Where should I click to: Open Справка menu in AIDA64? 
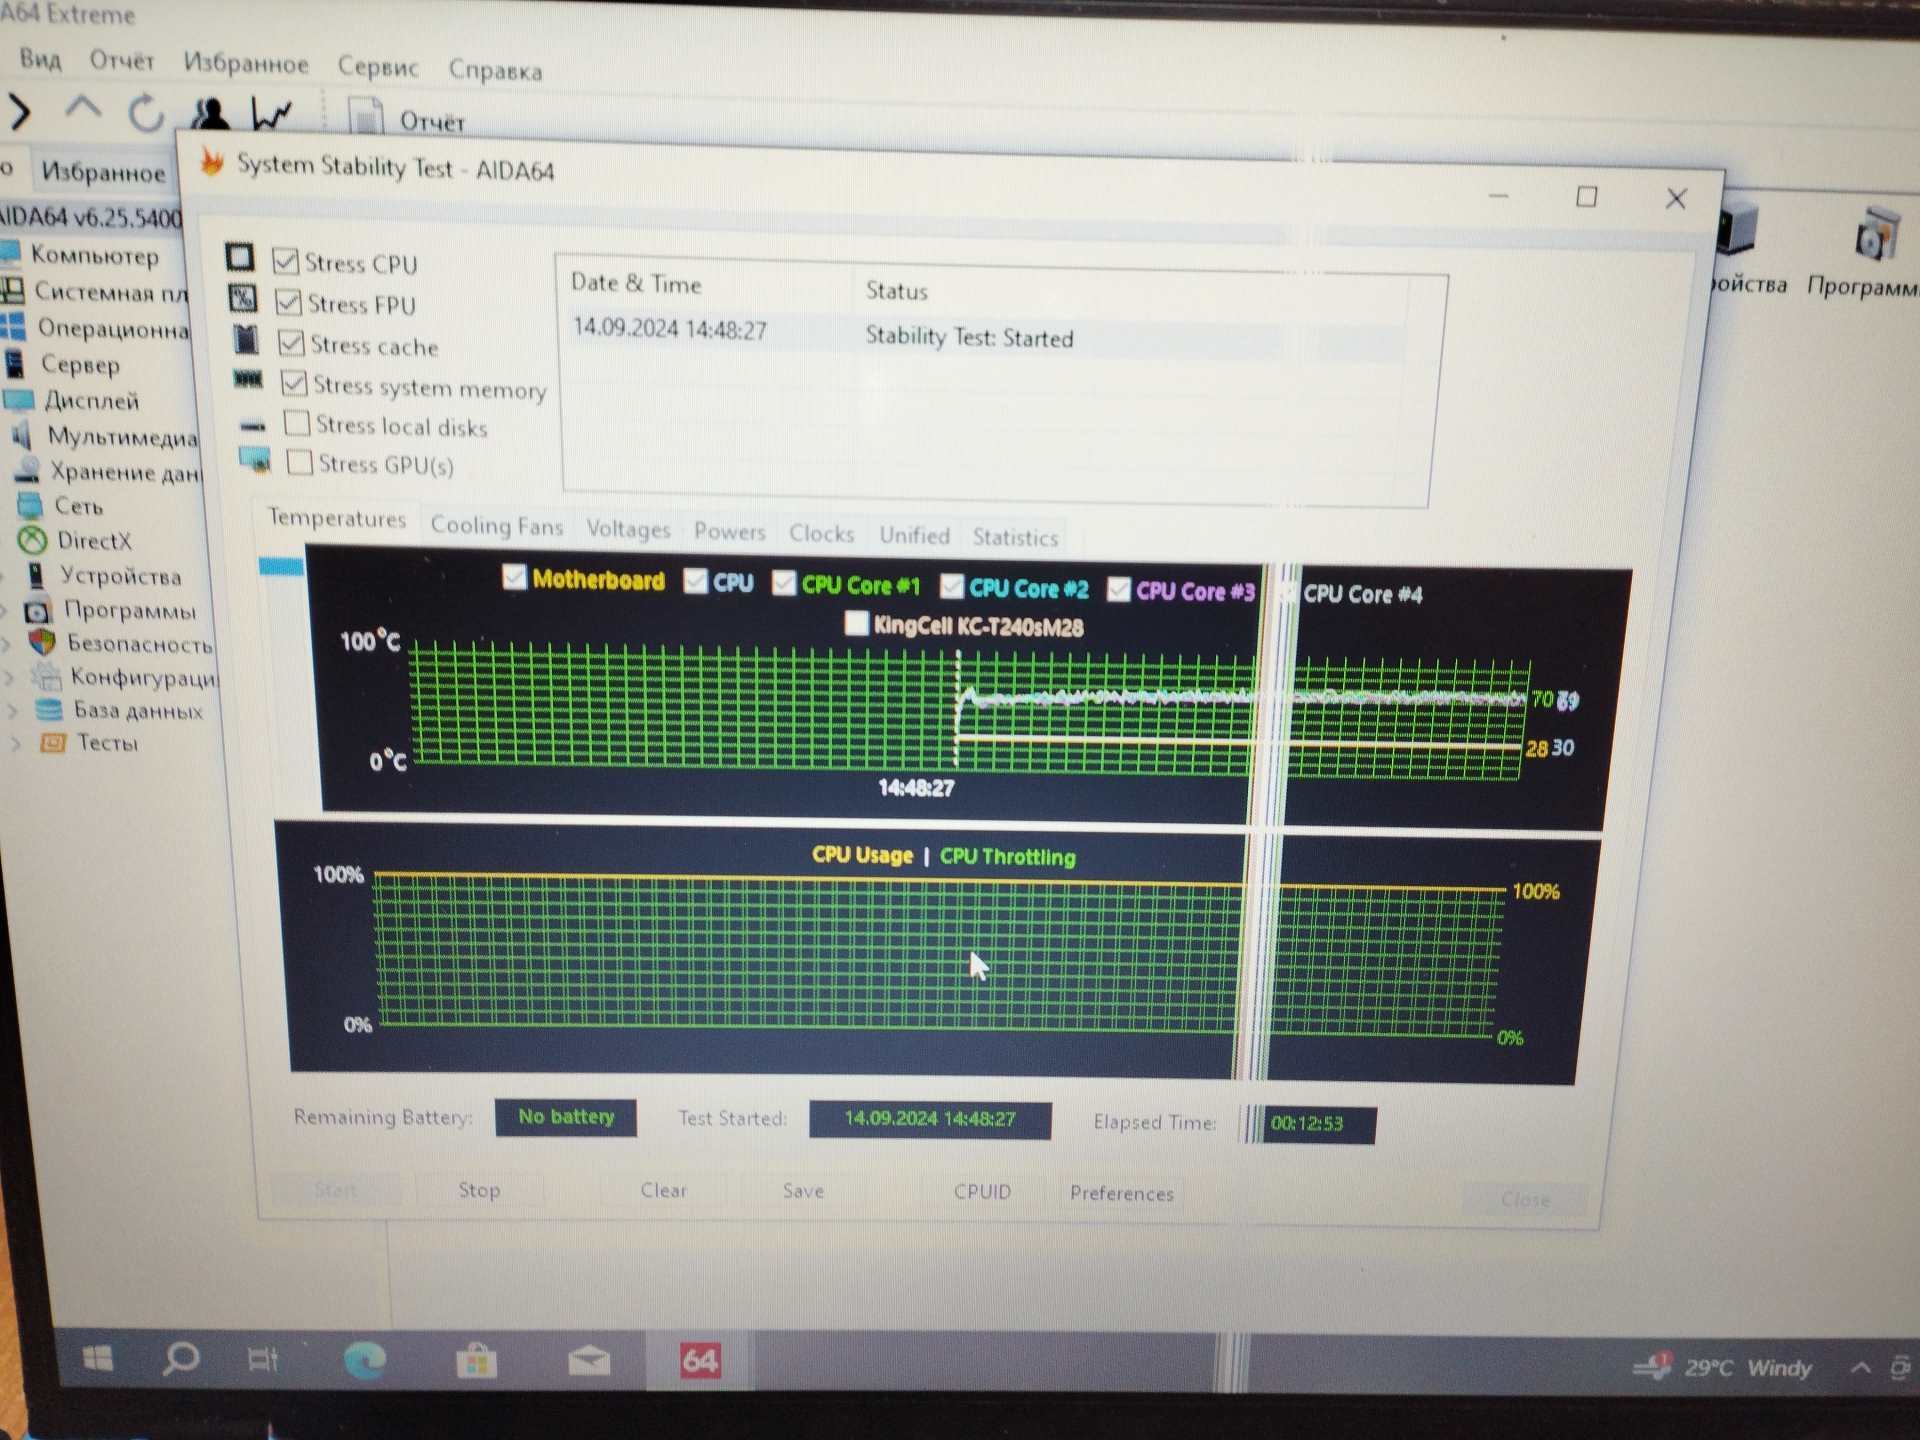495,71
